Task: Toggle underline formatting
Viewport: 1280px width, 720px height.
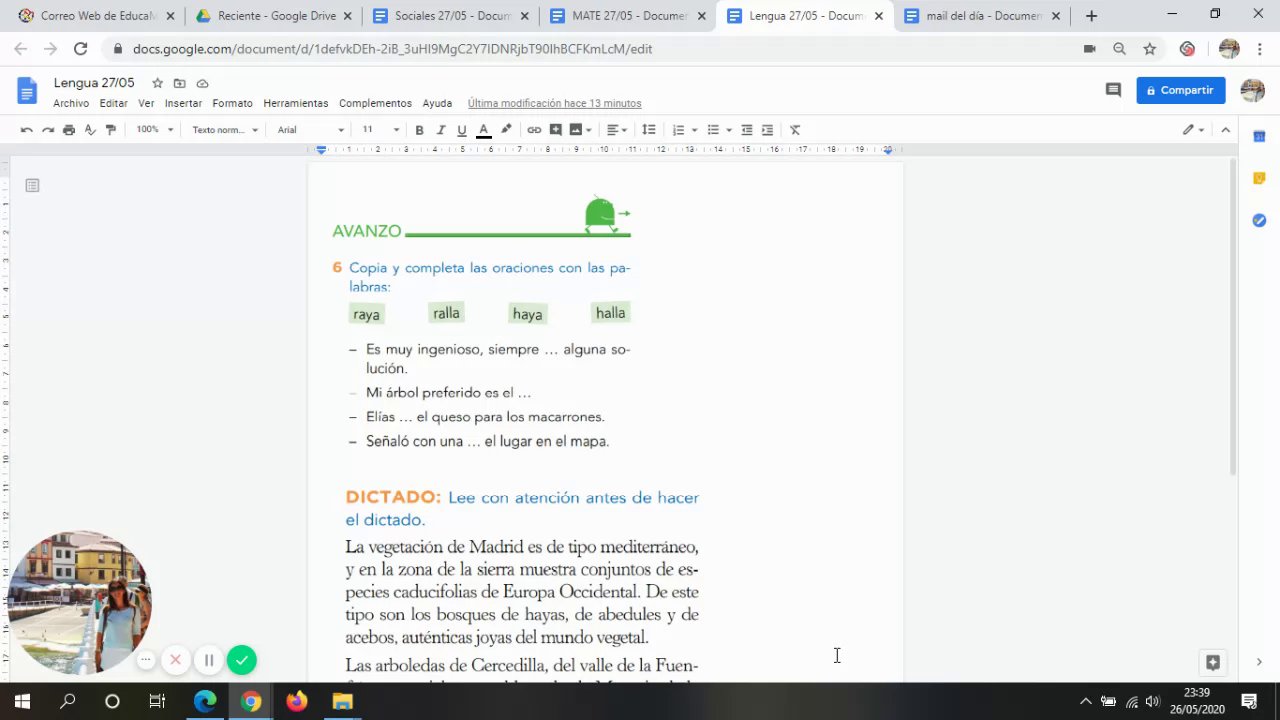Action: coord(461,130)
